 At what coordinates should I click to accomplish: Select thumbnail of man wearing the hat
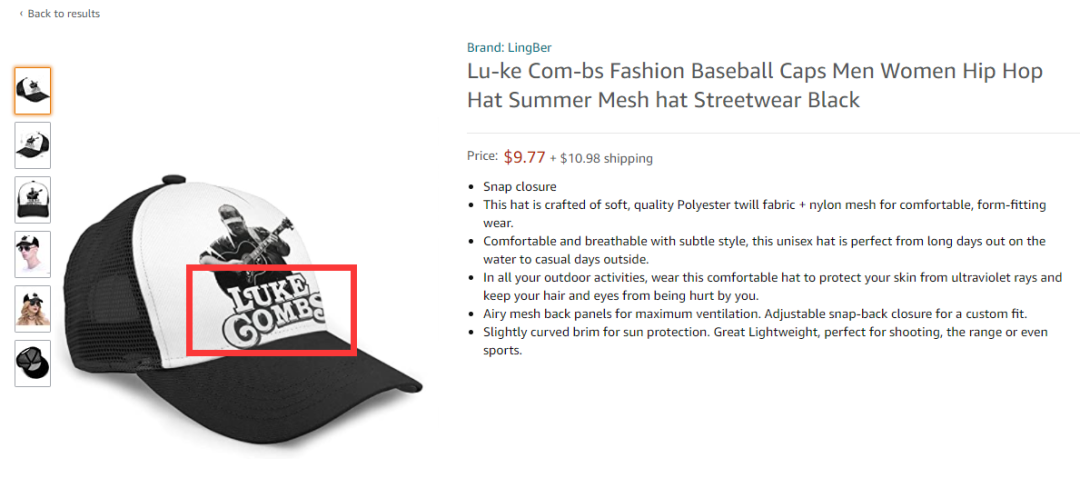point(33,254)
